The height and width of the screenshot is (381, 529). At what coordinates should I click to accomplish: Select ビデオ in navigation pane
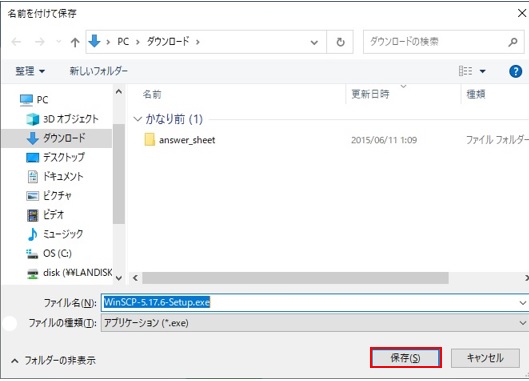click(45, 215)
